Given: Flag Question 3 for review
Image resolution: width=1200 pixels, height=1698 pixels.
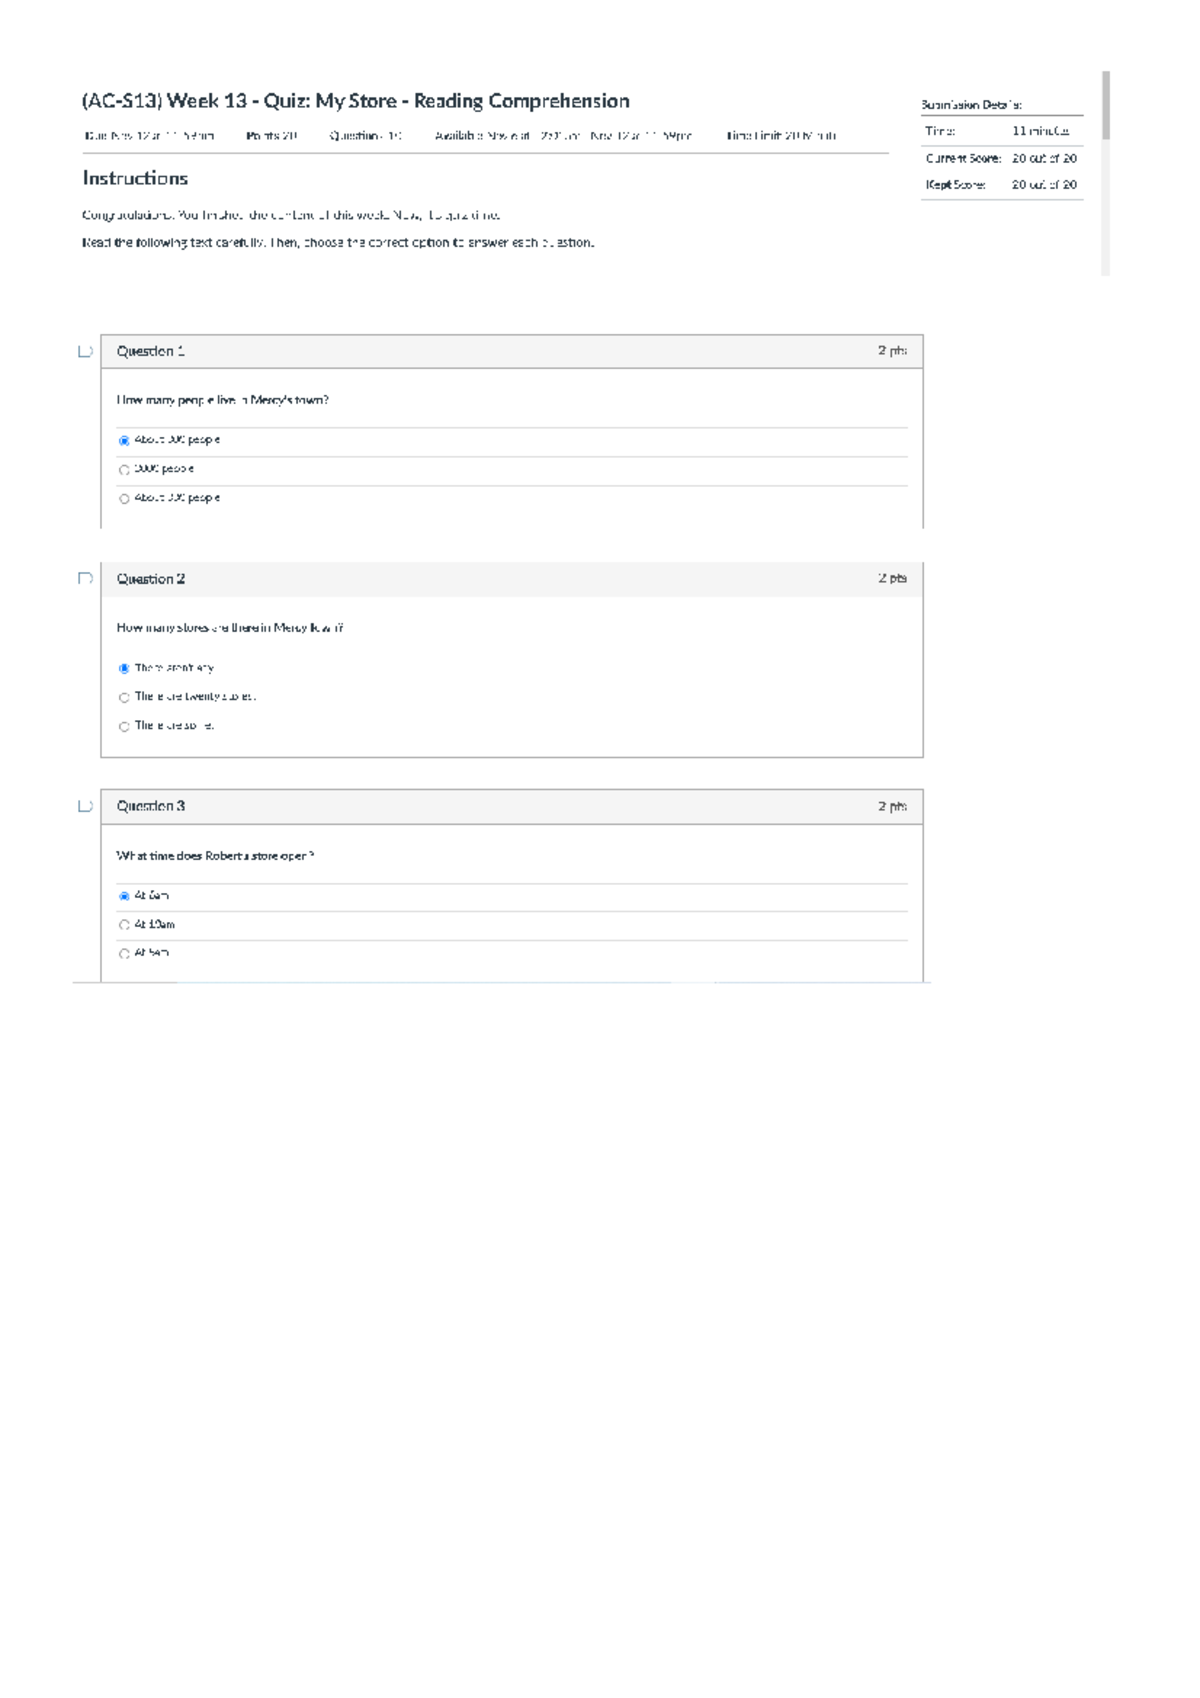Looking at the screenshot, I should coord(85,806).
